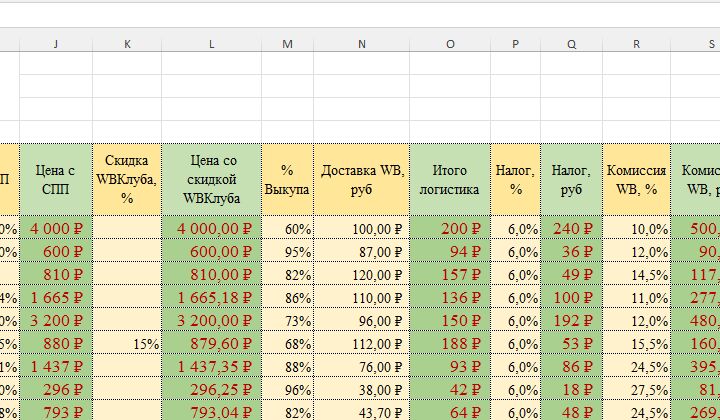The width and height of the screenshot is (720, 420).
Task: Select the '14,5%' commission cell
Action: tap(636, 274)
